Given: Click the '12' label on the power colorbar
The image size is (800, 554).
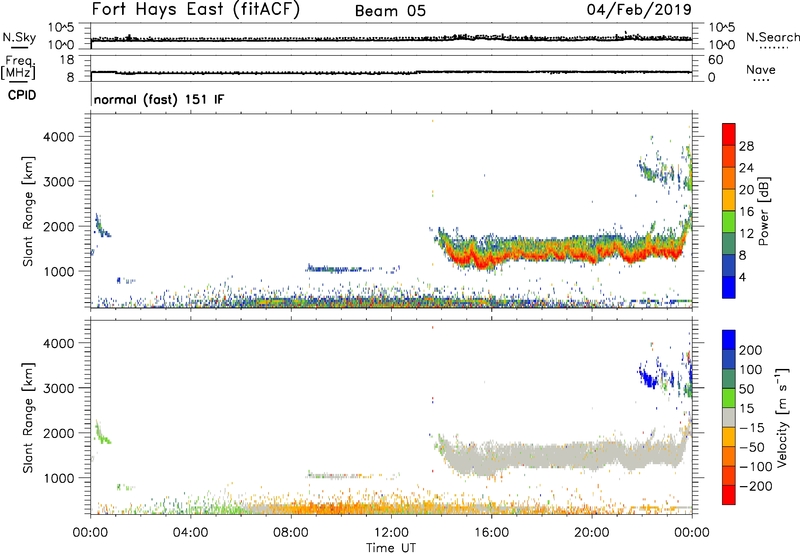Looking at the screenshot, I should click(x=746, y=234).
